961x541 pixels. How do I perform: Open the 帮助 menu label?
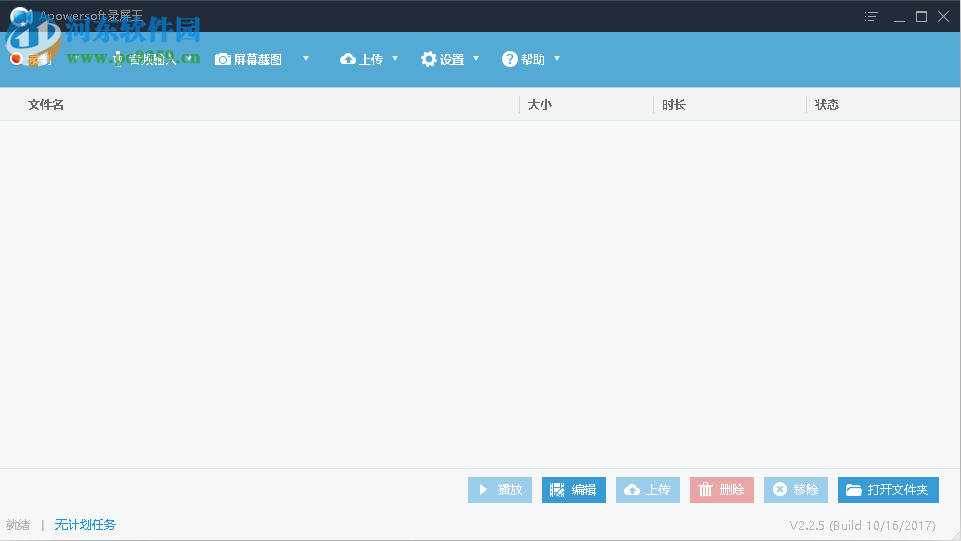[x=533, y=59]
